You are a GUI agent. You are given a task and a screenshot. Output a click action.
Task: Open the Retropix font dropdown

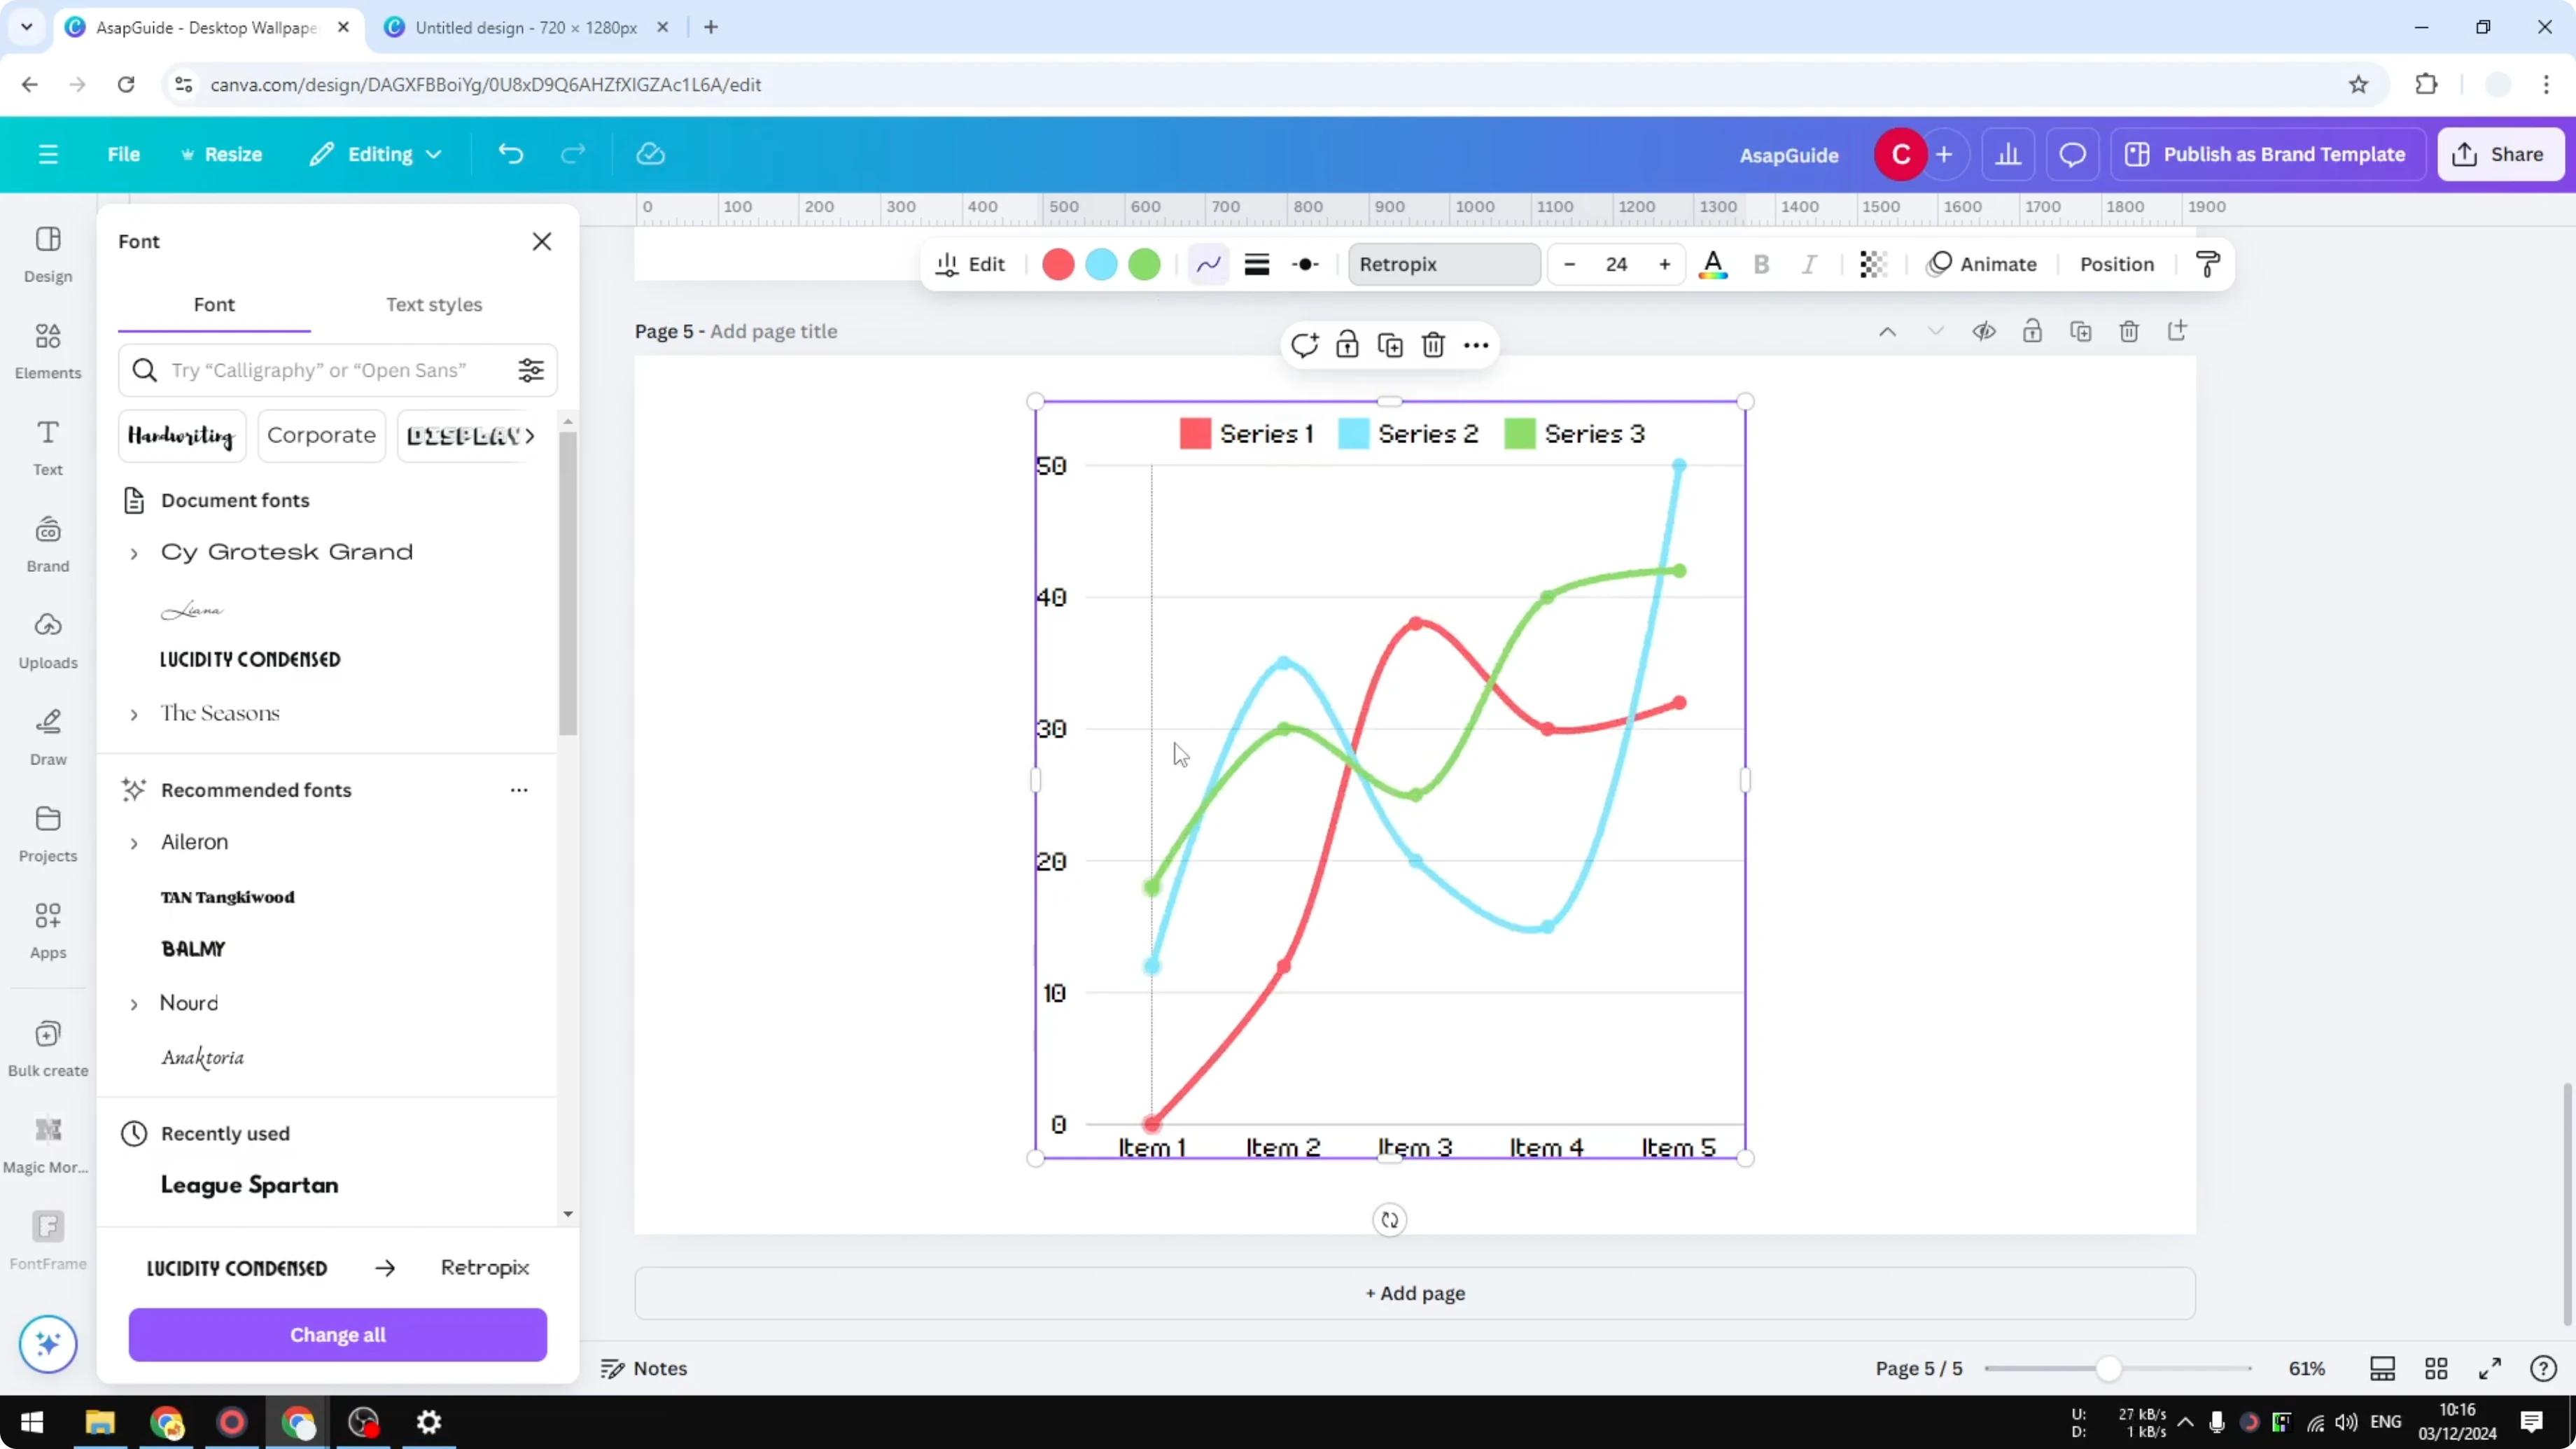(x=1444, y=264)
